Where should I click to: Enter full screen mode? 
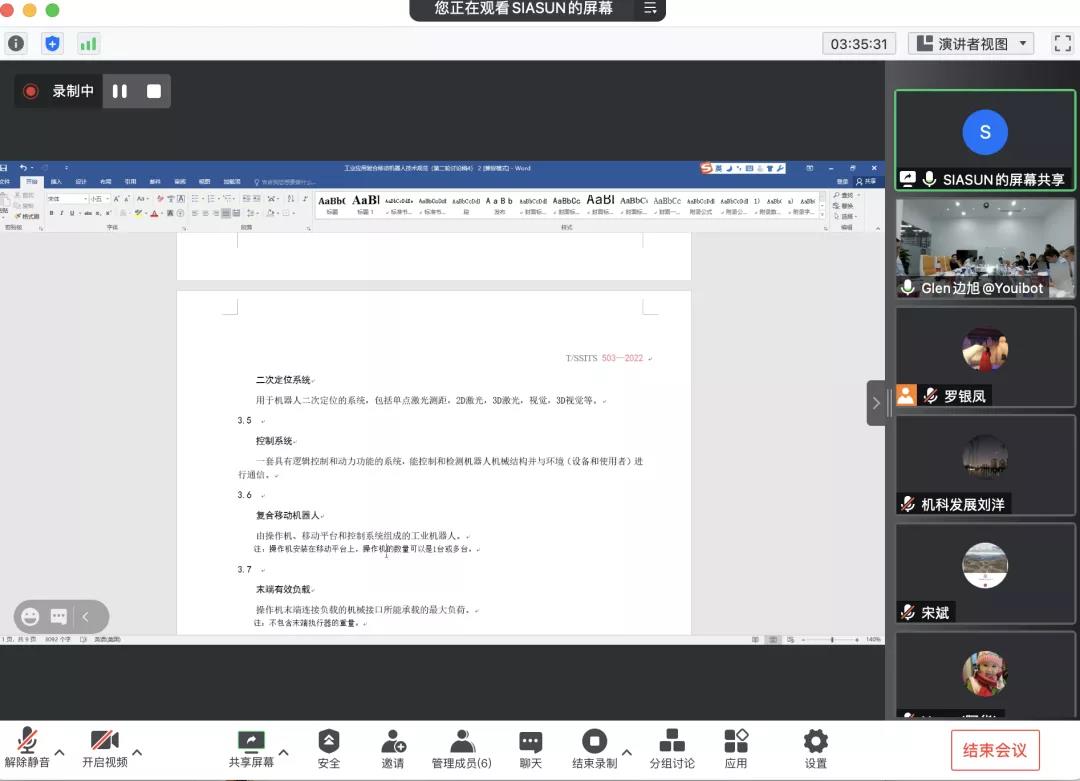tap(1062, 44)
